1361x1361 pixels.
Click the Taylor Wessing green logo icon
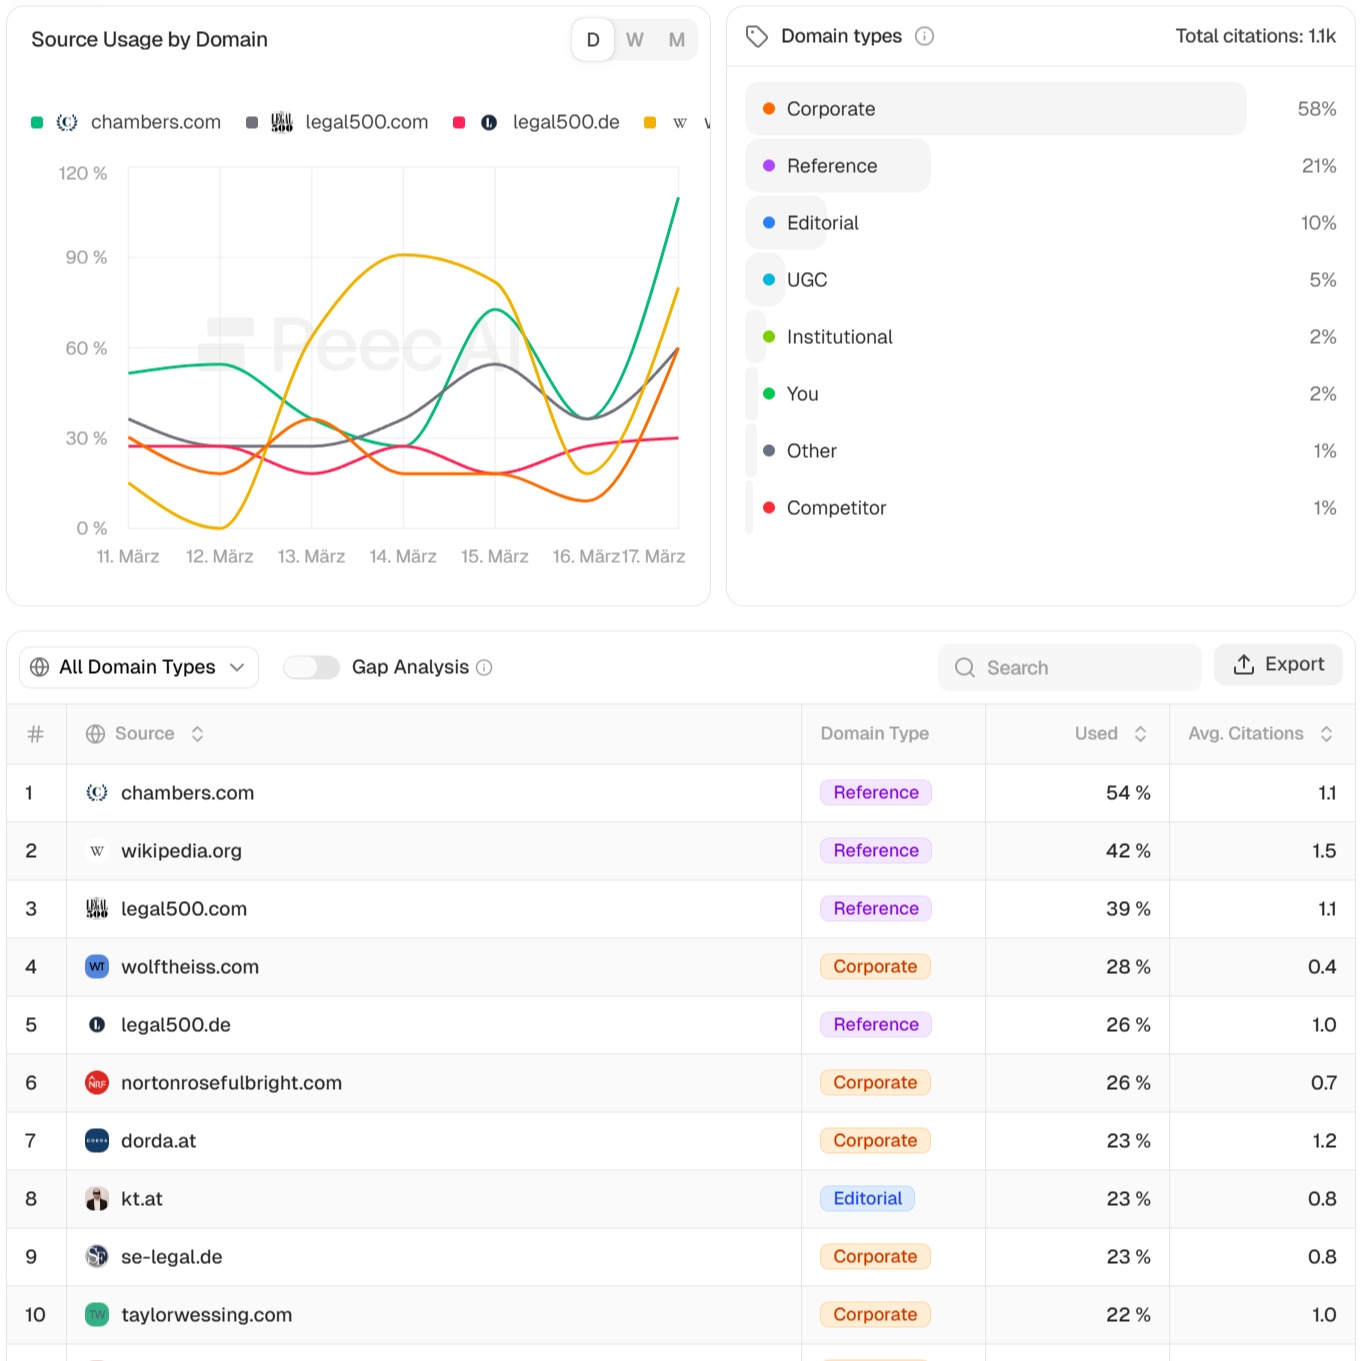coord(96,1314)
